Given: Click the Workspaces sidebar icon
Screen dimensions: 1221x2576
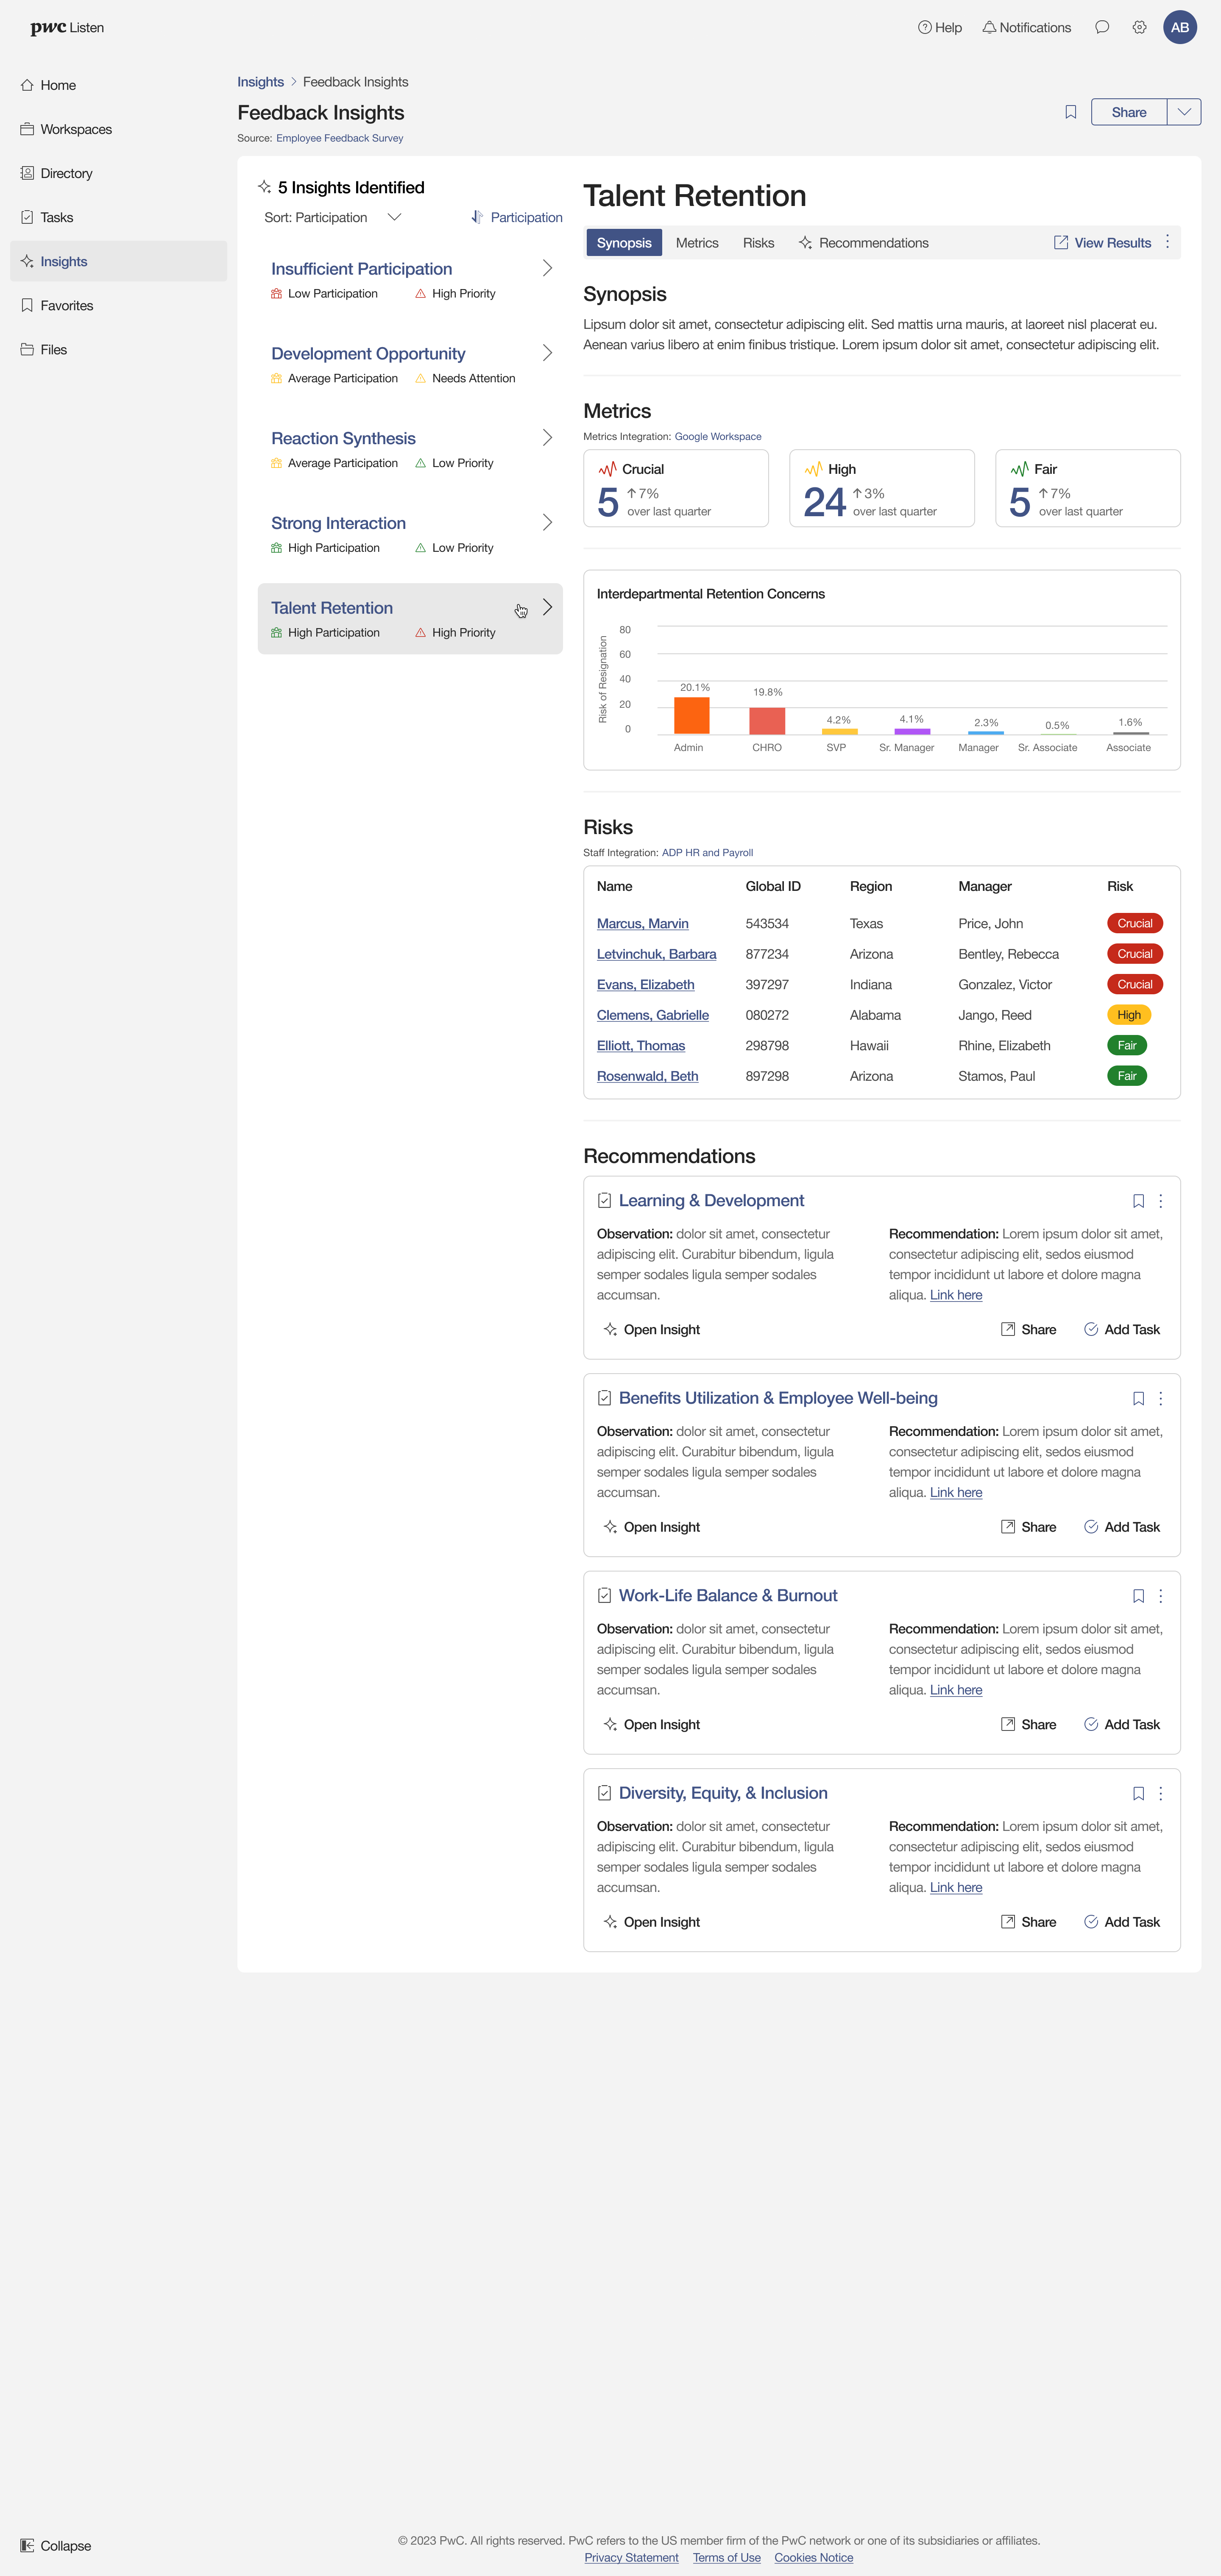Looking at the screenshot, I should 27,129.
